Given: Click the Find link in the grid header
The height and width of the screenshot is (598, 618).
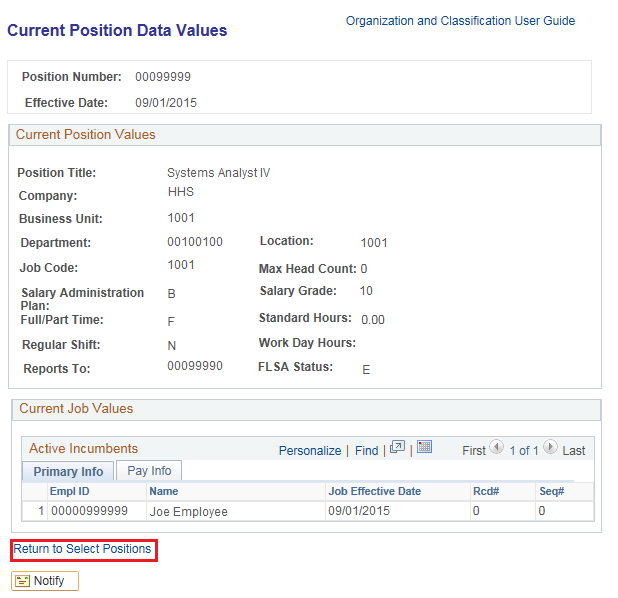Looking at the screenshot, I should [x=366, y=451].
